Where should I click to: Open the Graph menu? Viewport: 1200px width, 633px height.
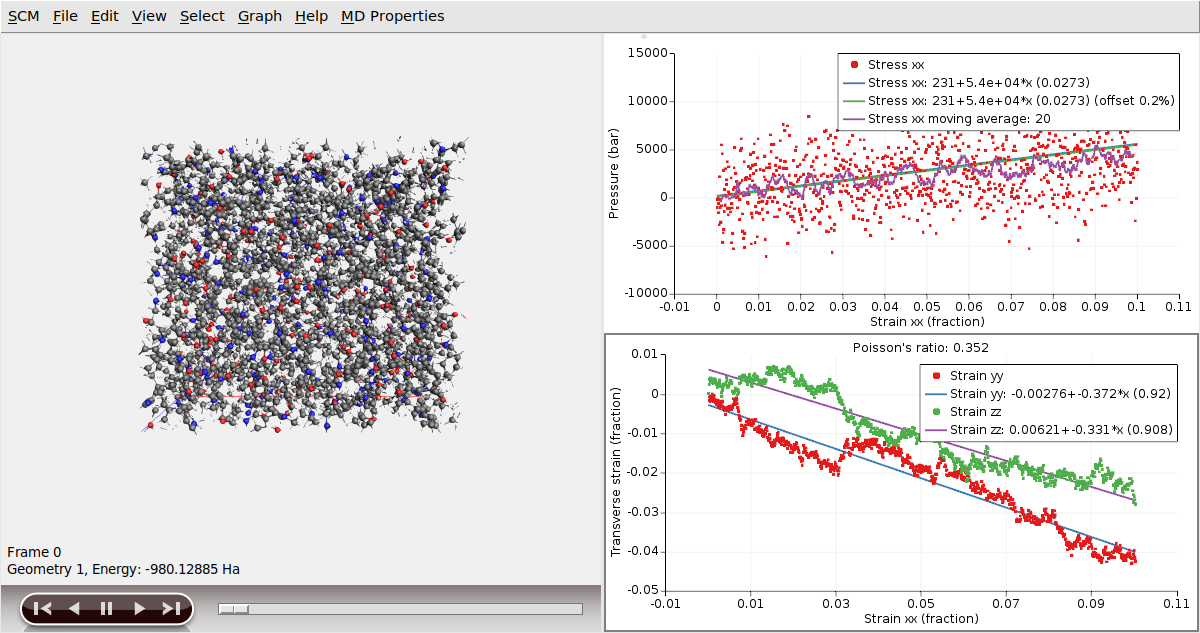click(259, 16)
